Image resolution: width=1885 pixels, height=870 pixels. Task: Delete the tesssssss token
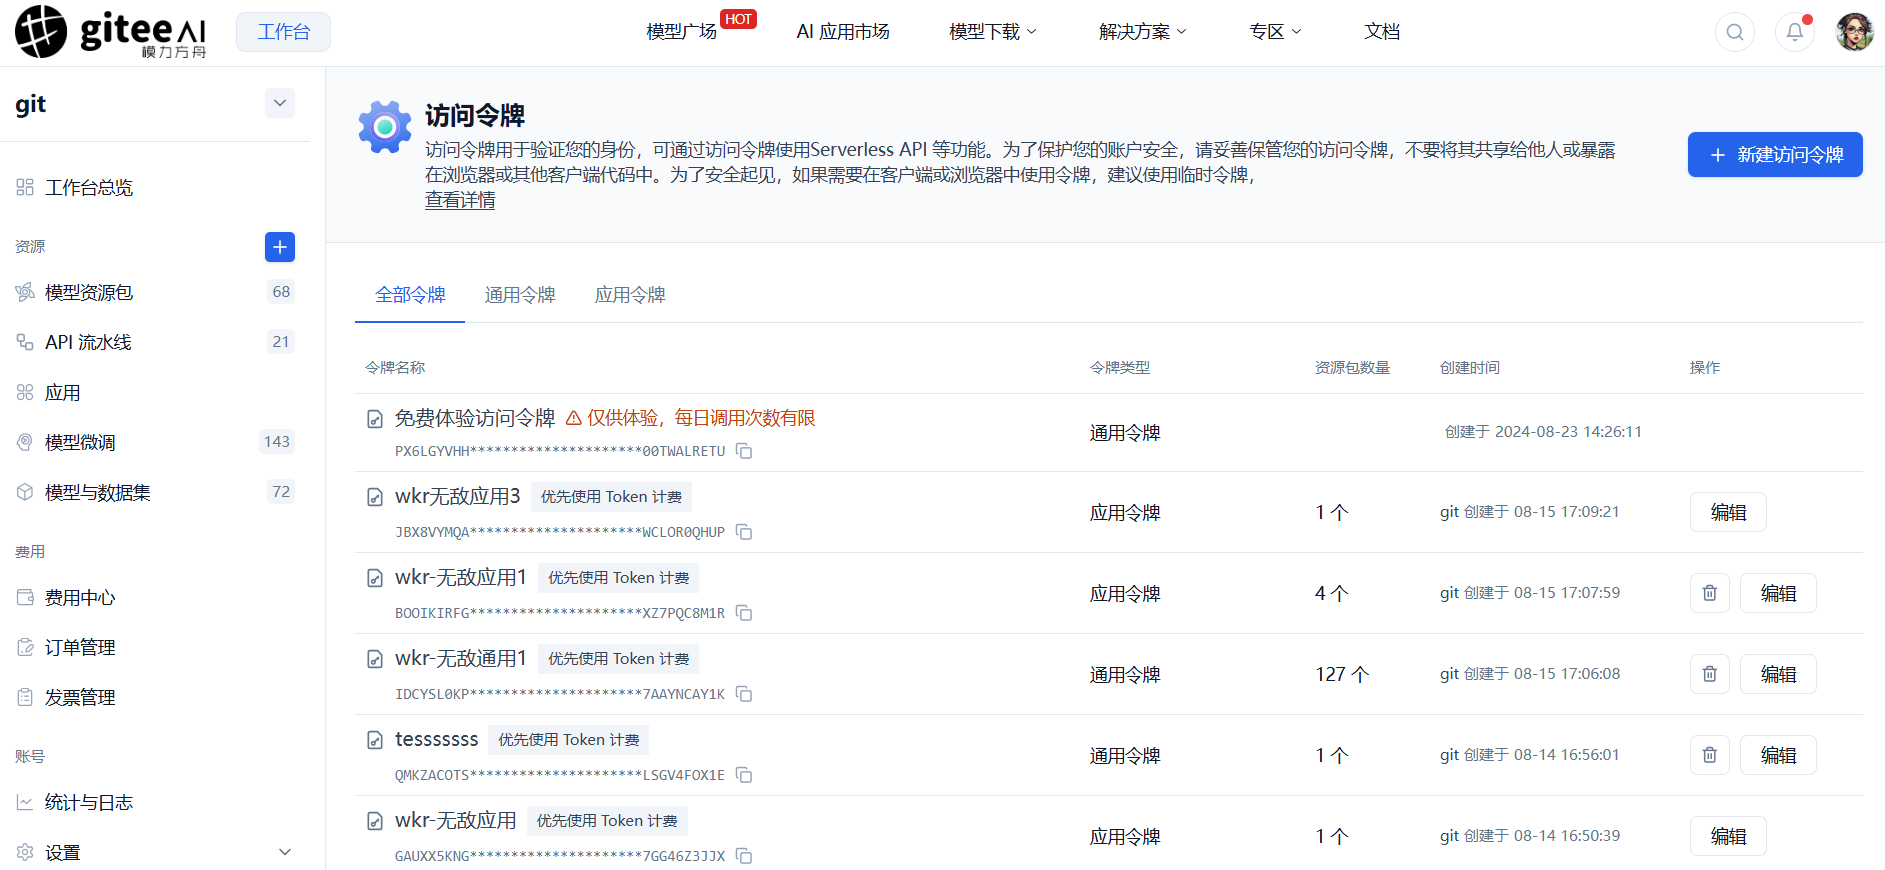tap(1710, 755)
